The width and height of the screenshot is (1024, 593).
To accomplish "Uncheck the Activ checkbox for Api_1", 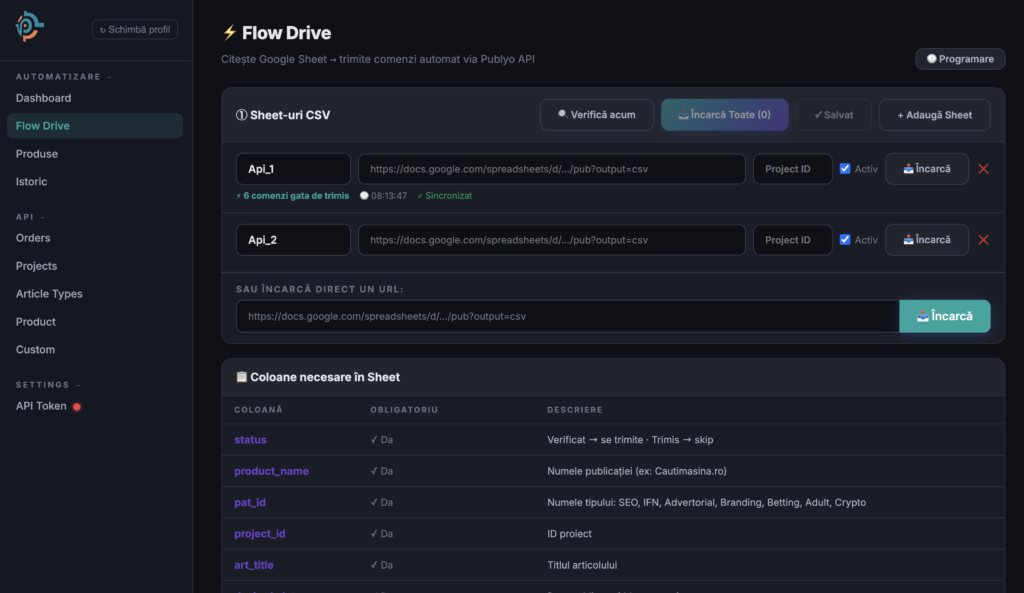I will [845, 169].
